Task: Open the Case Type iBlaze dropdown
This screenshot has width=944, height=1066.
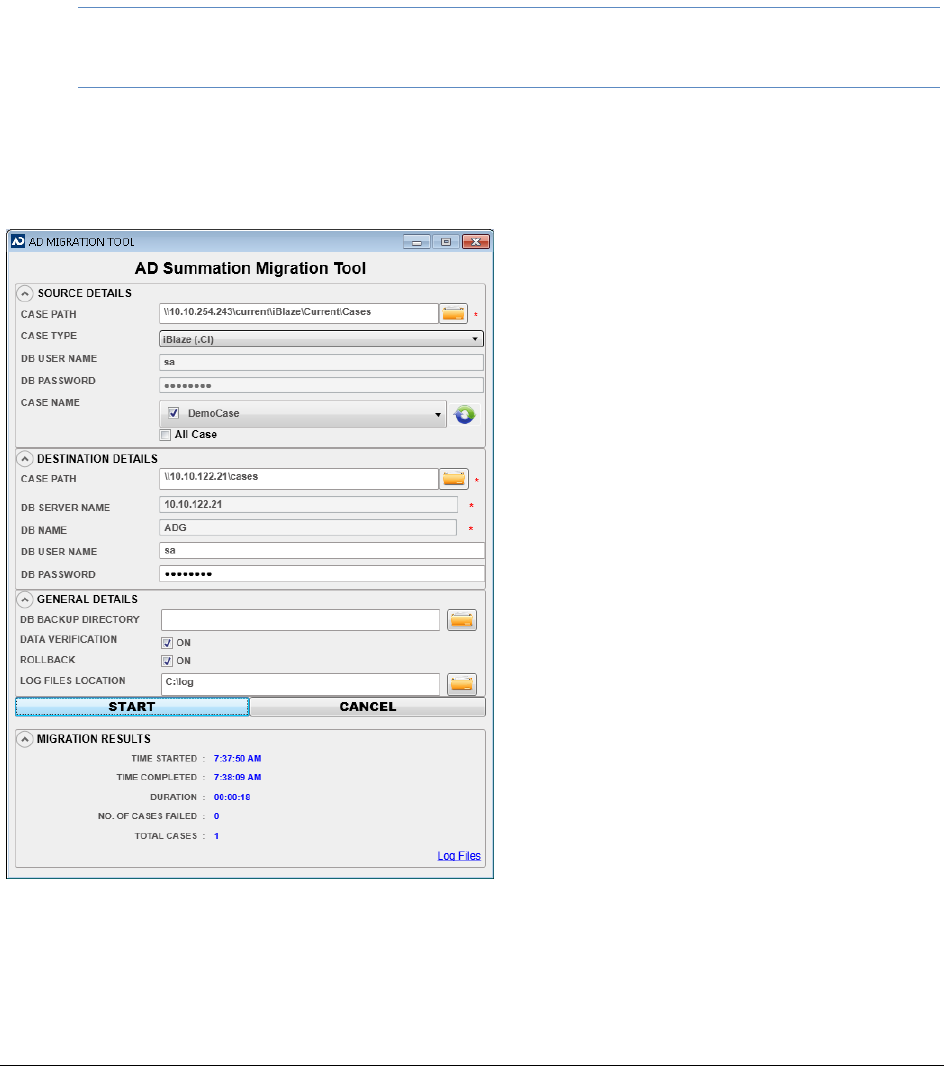Action: tap(321, 339)
